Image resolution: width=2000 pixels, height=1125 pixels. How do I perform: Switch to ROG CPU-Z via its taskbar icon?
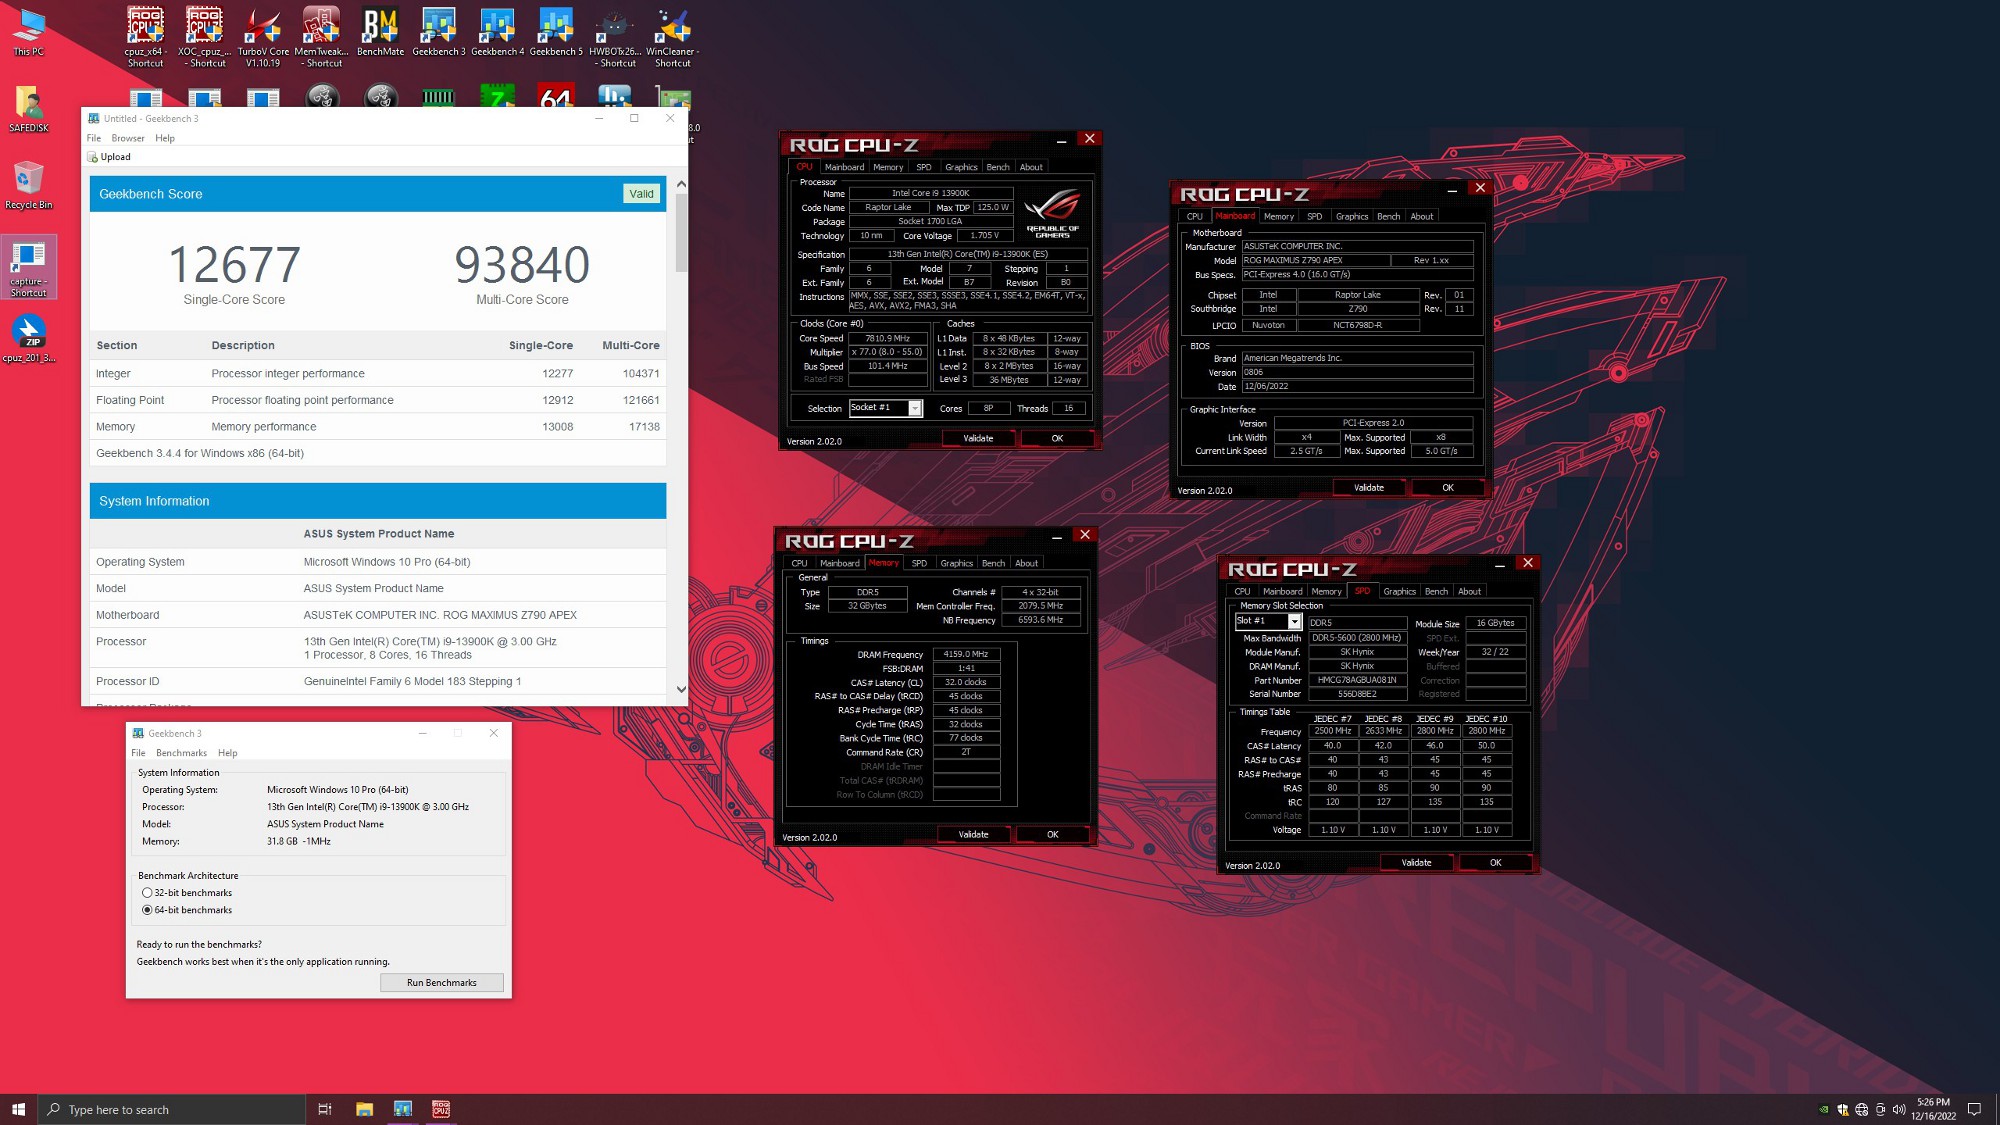pos(441,1109)
